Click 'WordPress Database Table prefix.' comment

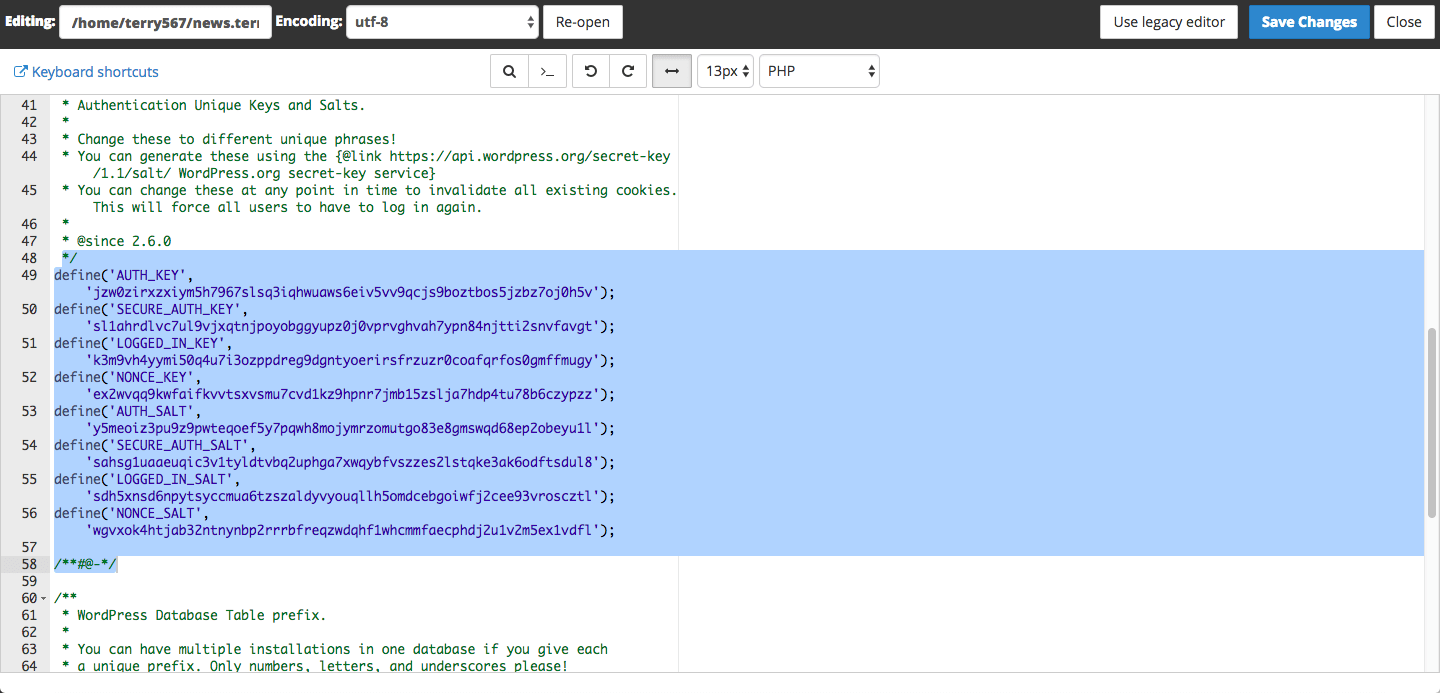pos(201,615)
